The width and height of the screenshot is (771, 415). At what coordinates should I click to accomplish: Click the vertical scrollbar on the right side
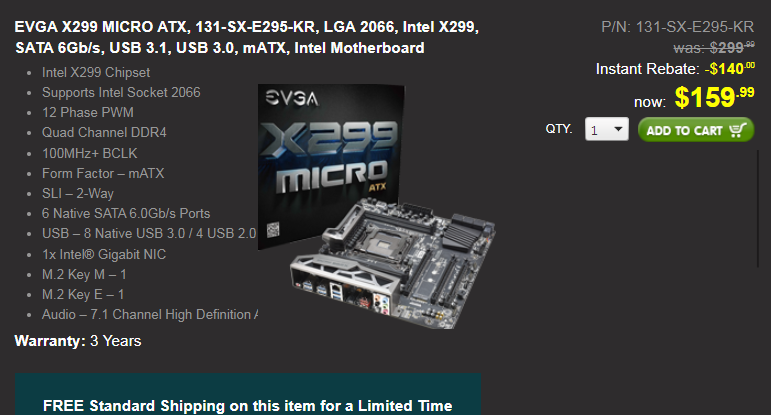click(x=758, y=208)
